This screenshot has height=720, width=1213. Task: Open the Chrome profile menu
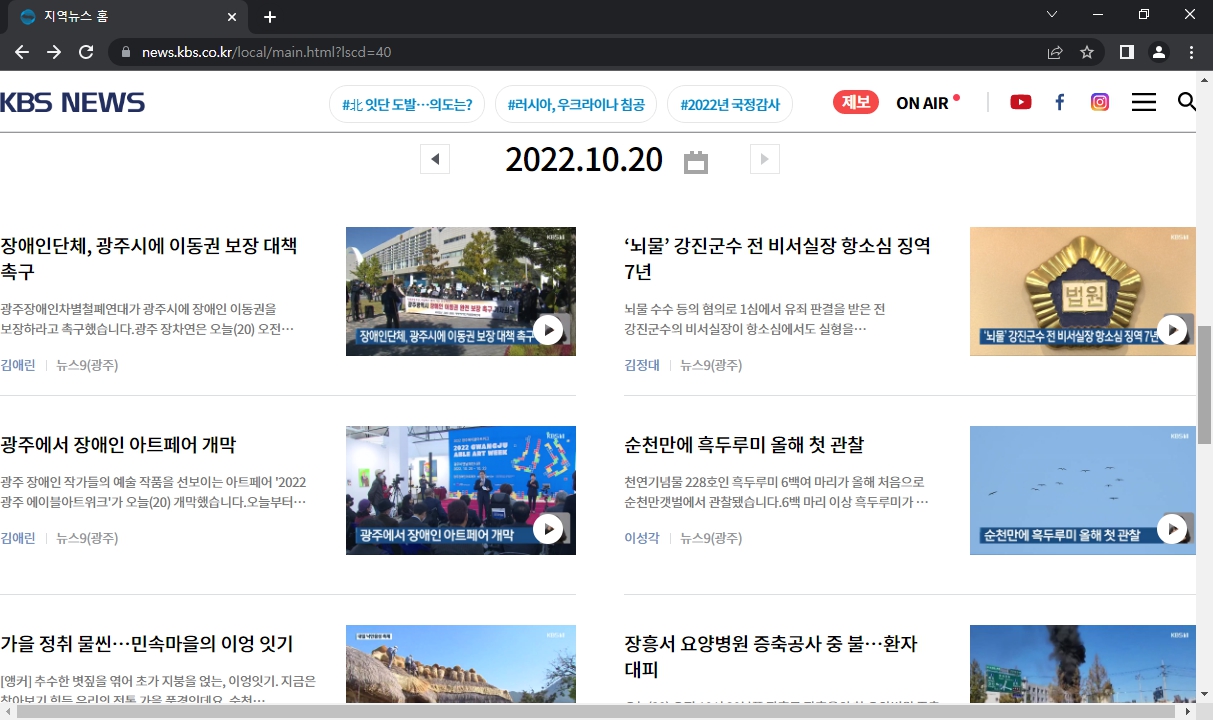tap(1159, 52)
